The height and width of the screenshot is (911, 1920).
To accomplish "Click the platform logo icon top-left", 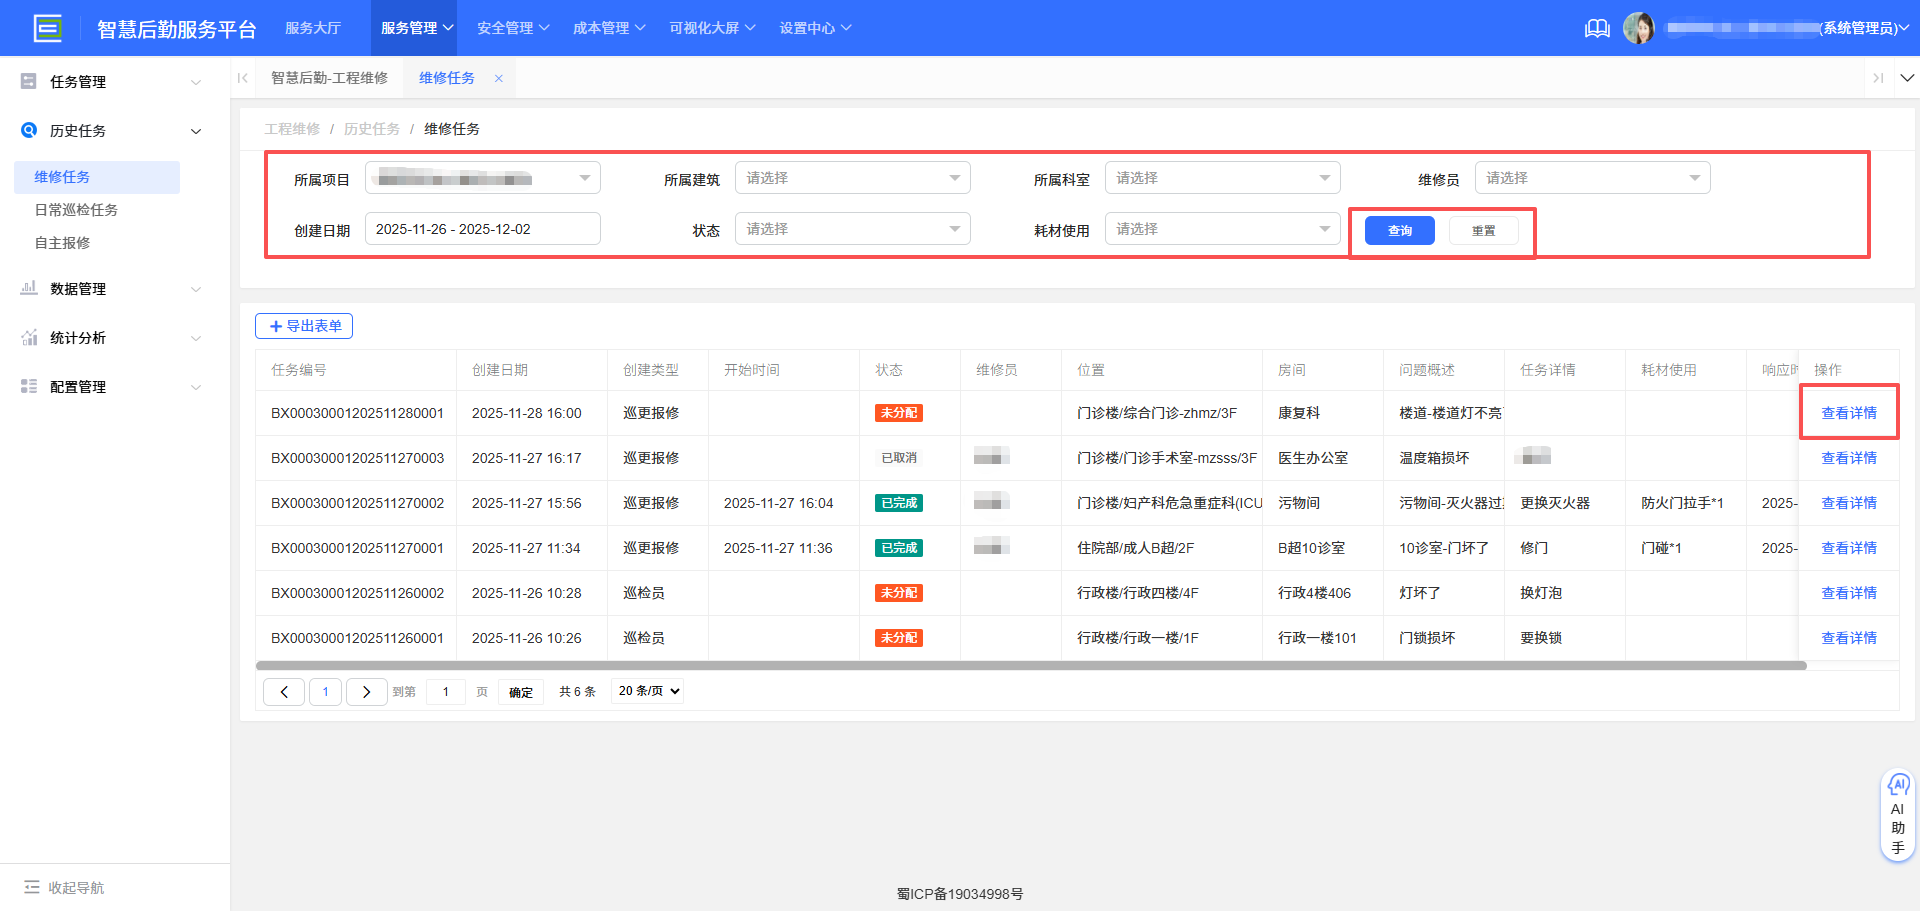I will 47,28.
